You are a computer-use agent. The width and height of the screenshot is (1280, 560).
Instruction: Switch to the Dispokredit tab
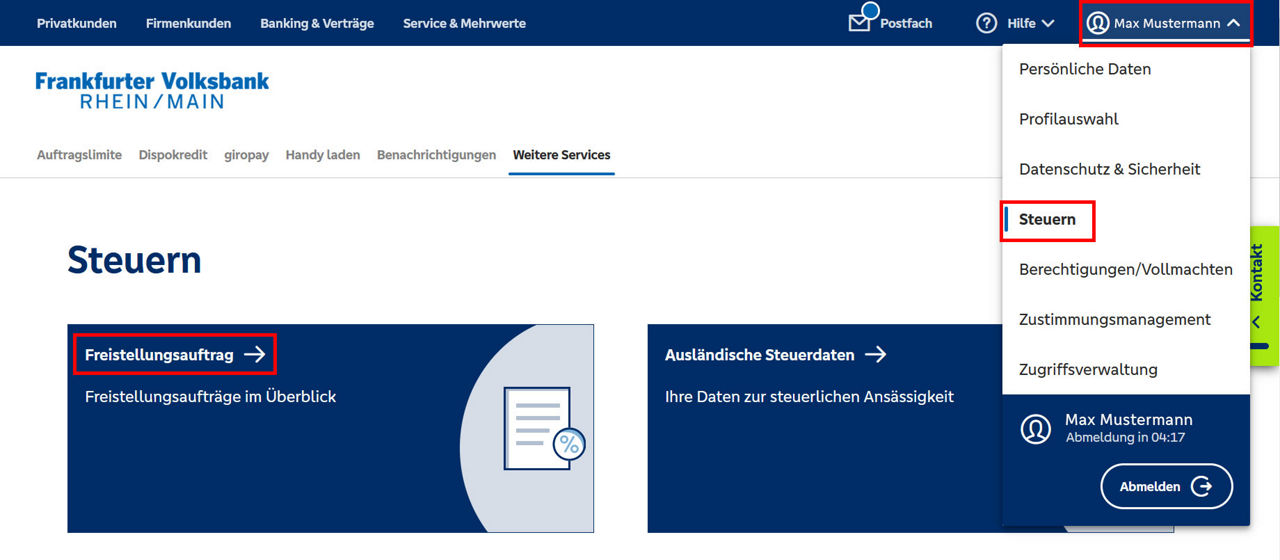coord(173,155)
